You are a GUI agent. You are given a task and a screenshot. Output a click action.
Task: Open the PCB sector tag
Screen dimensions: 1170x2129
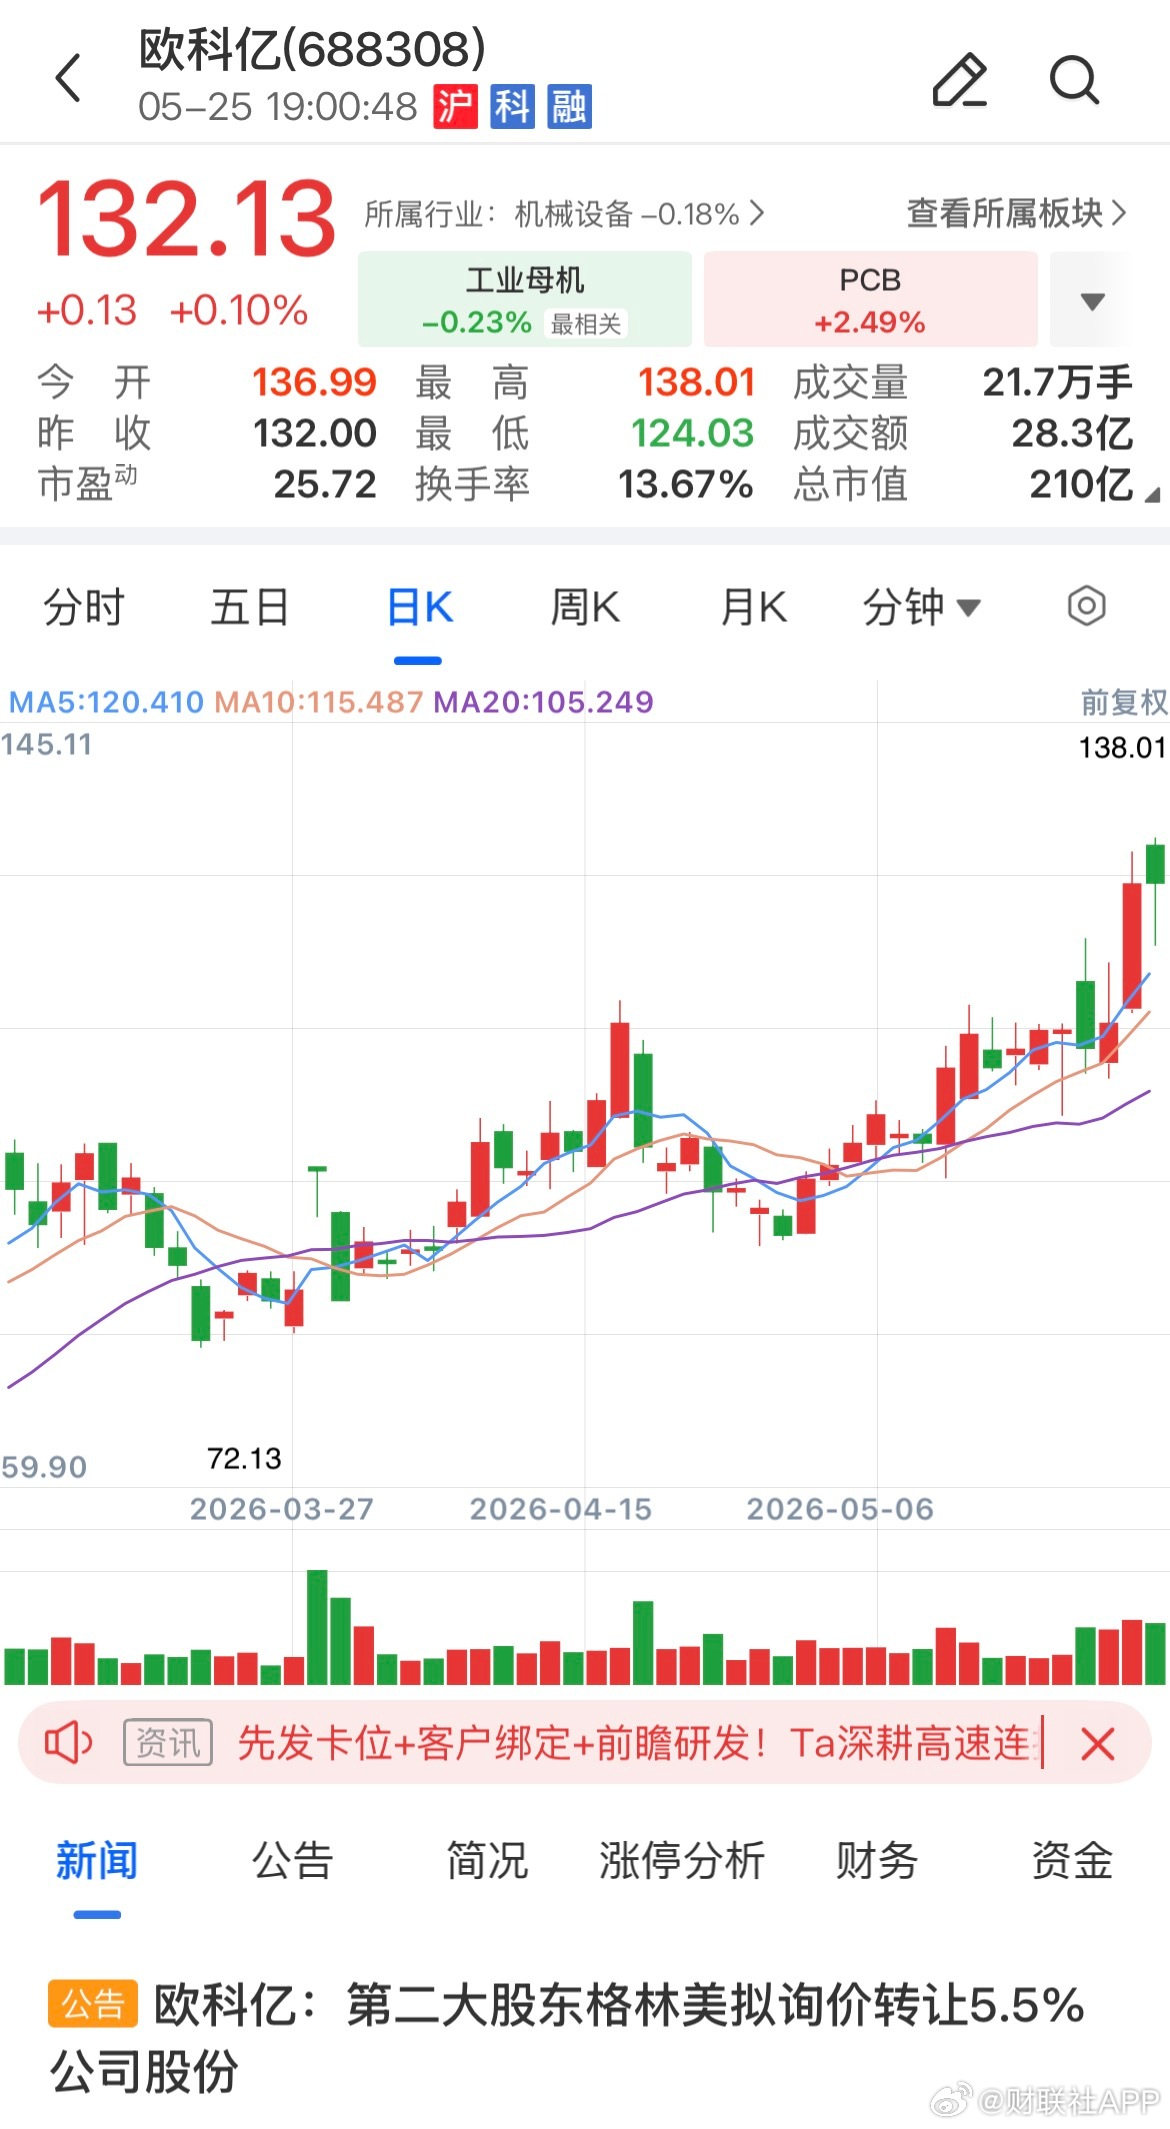tap(870, 299)
